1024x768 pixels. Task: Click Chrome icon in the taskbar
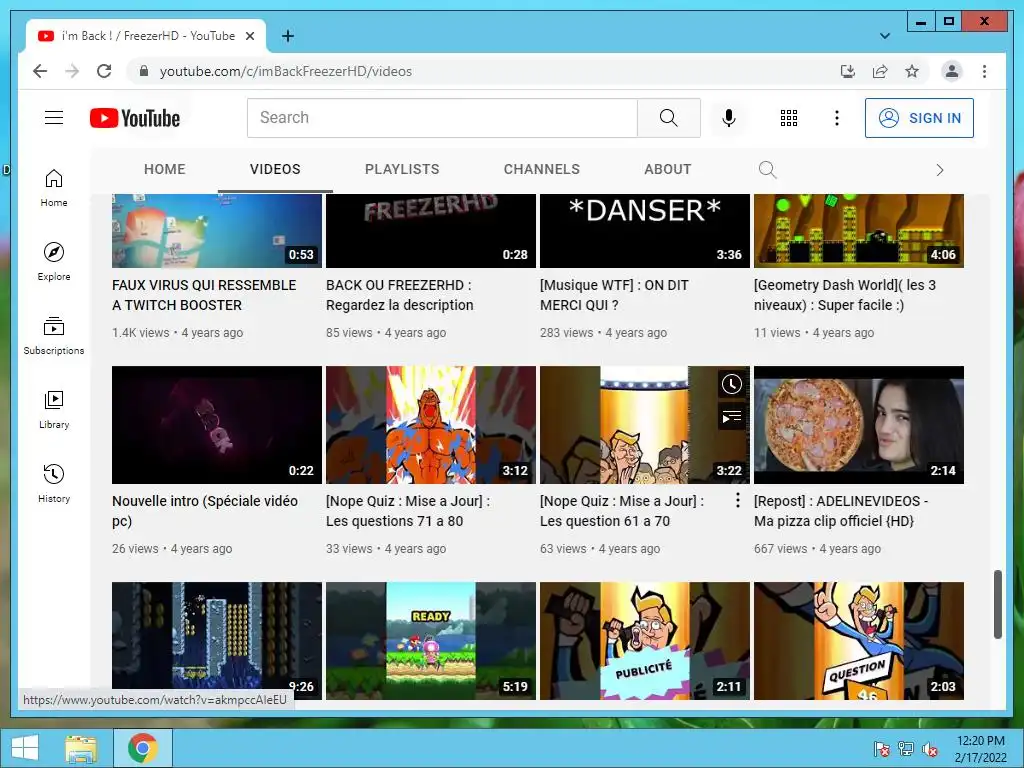(142, 748)
